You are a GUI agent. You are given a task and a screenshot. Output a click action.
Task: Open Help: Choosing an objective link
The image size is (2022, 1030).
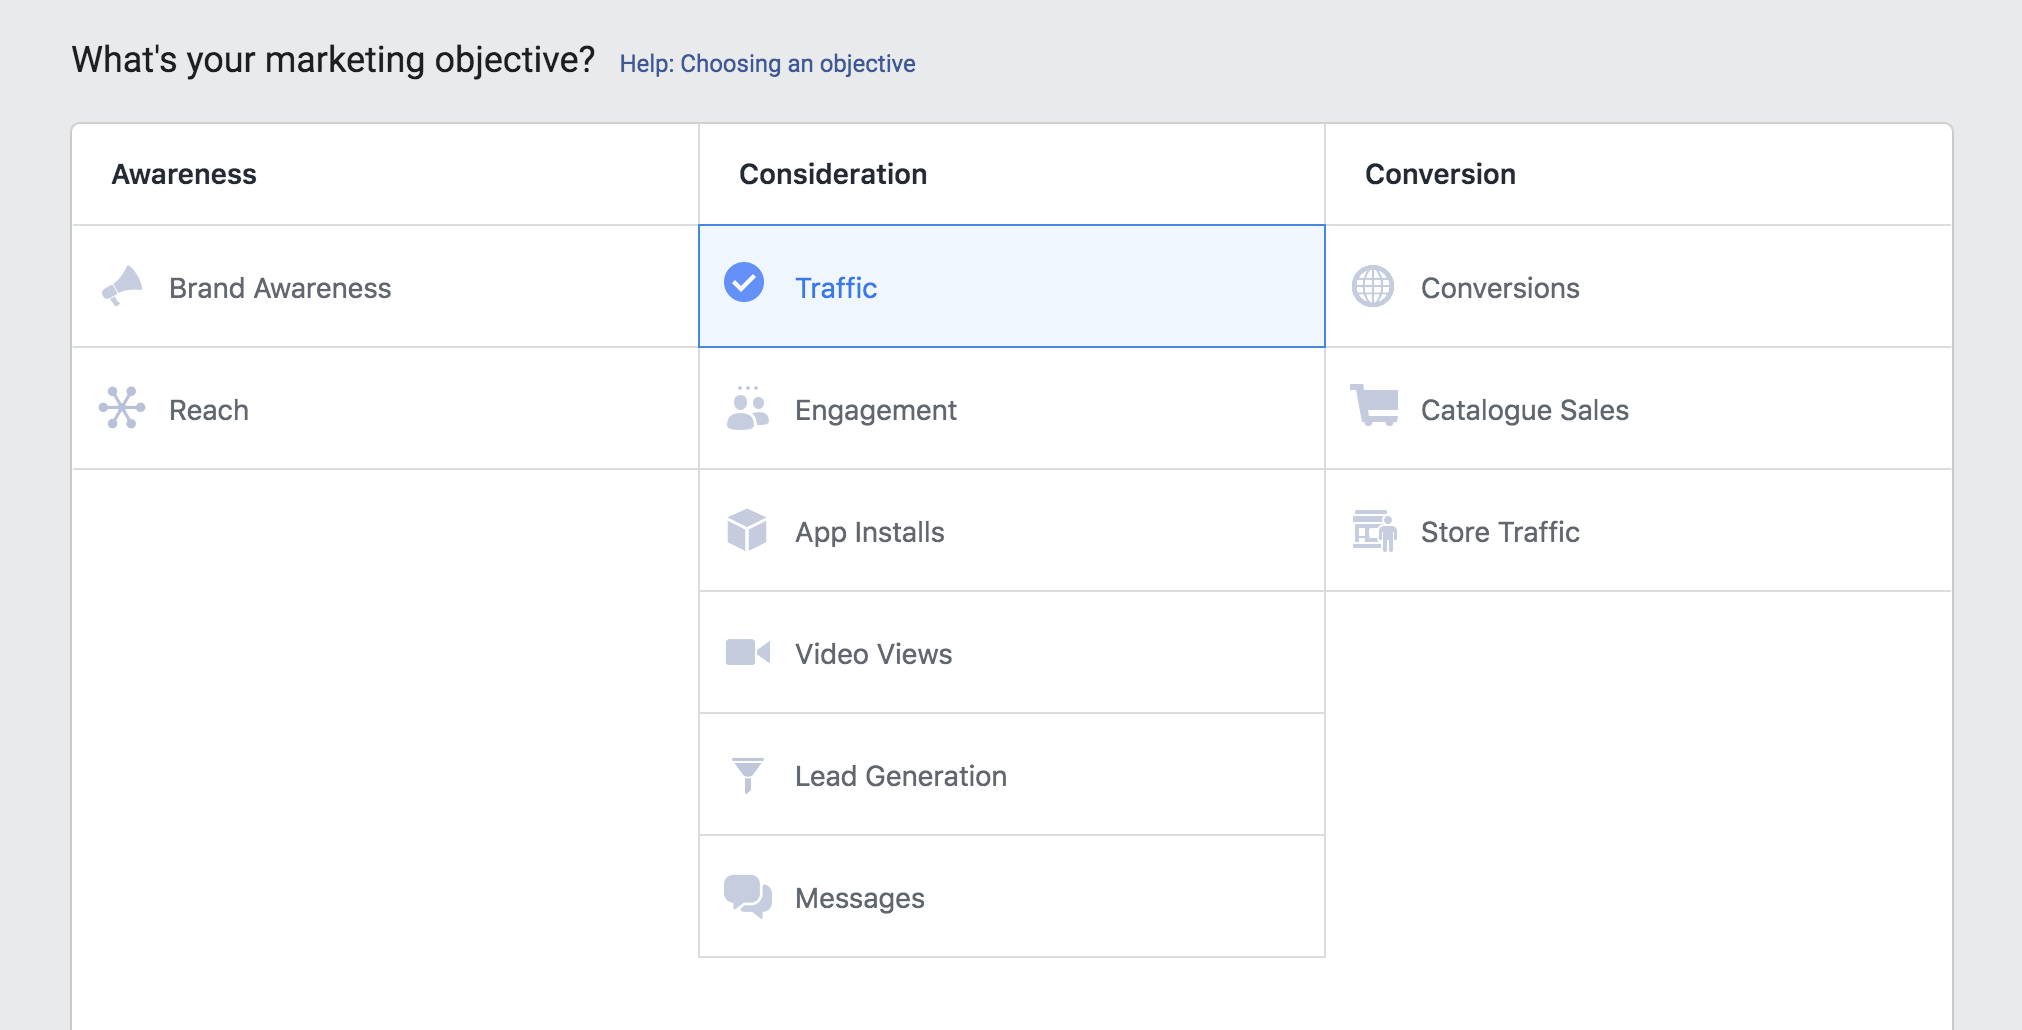point(767,64)
